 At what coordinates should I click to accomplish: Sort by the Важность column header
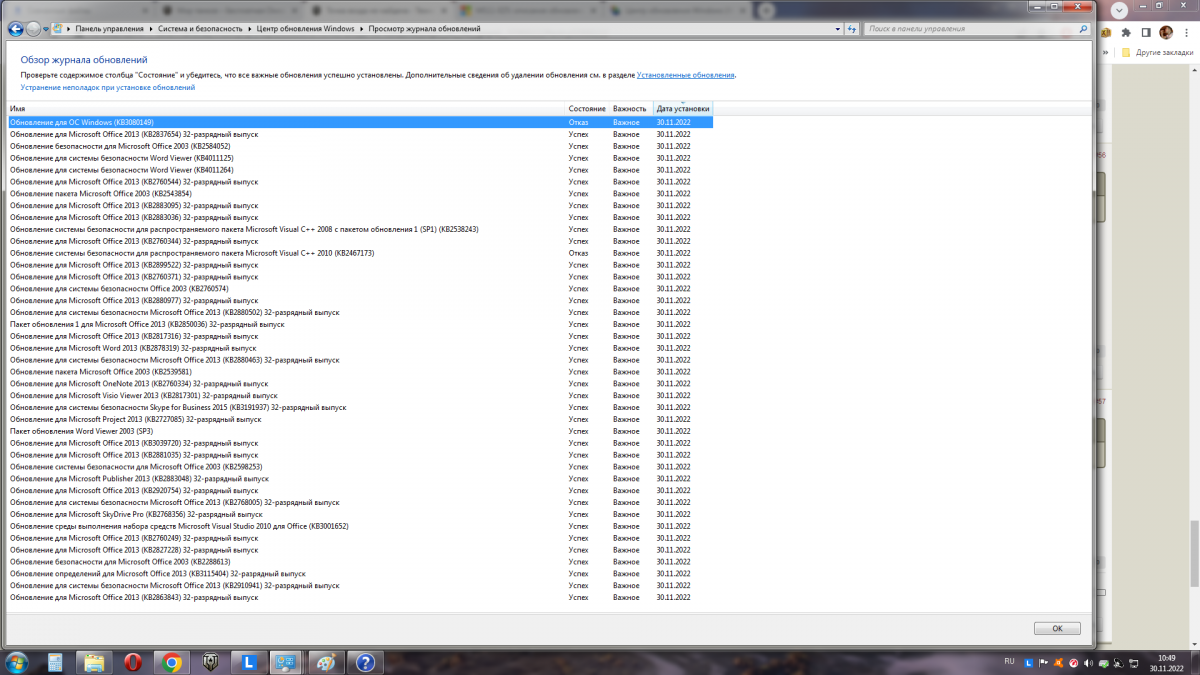pos(631,108)
